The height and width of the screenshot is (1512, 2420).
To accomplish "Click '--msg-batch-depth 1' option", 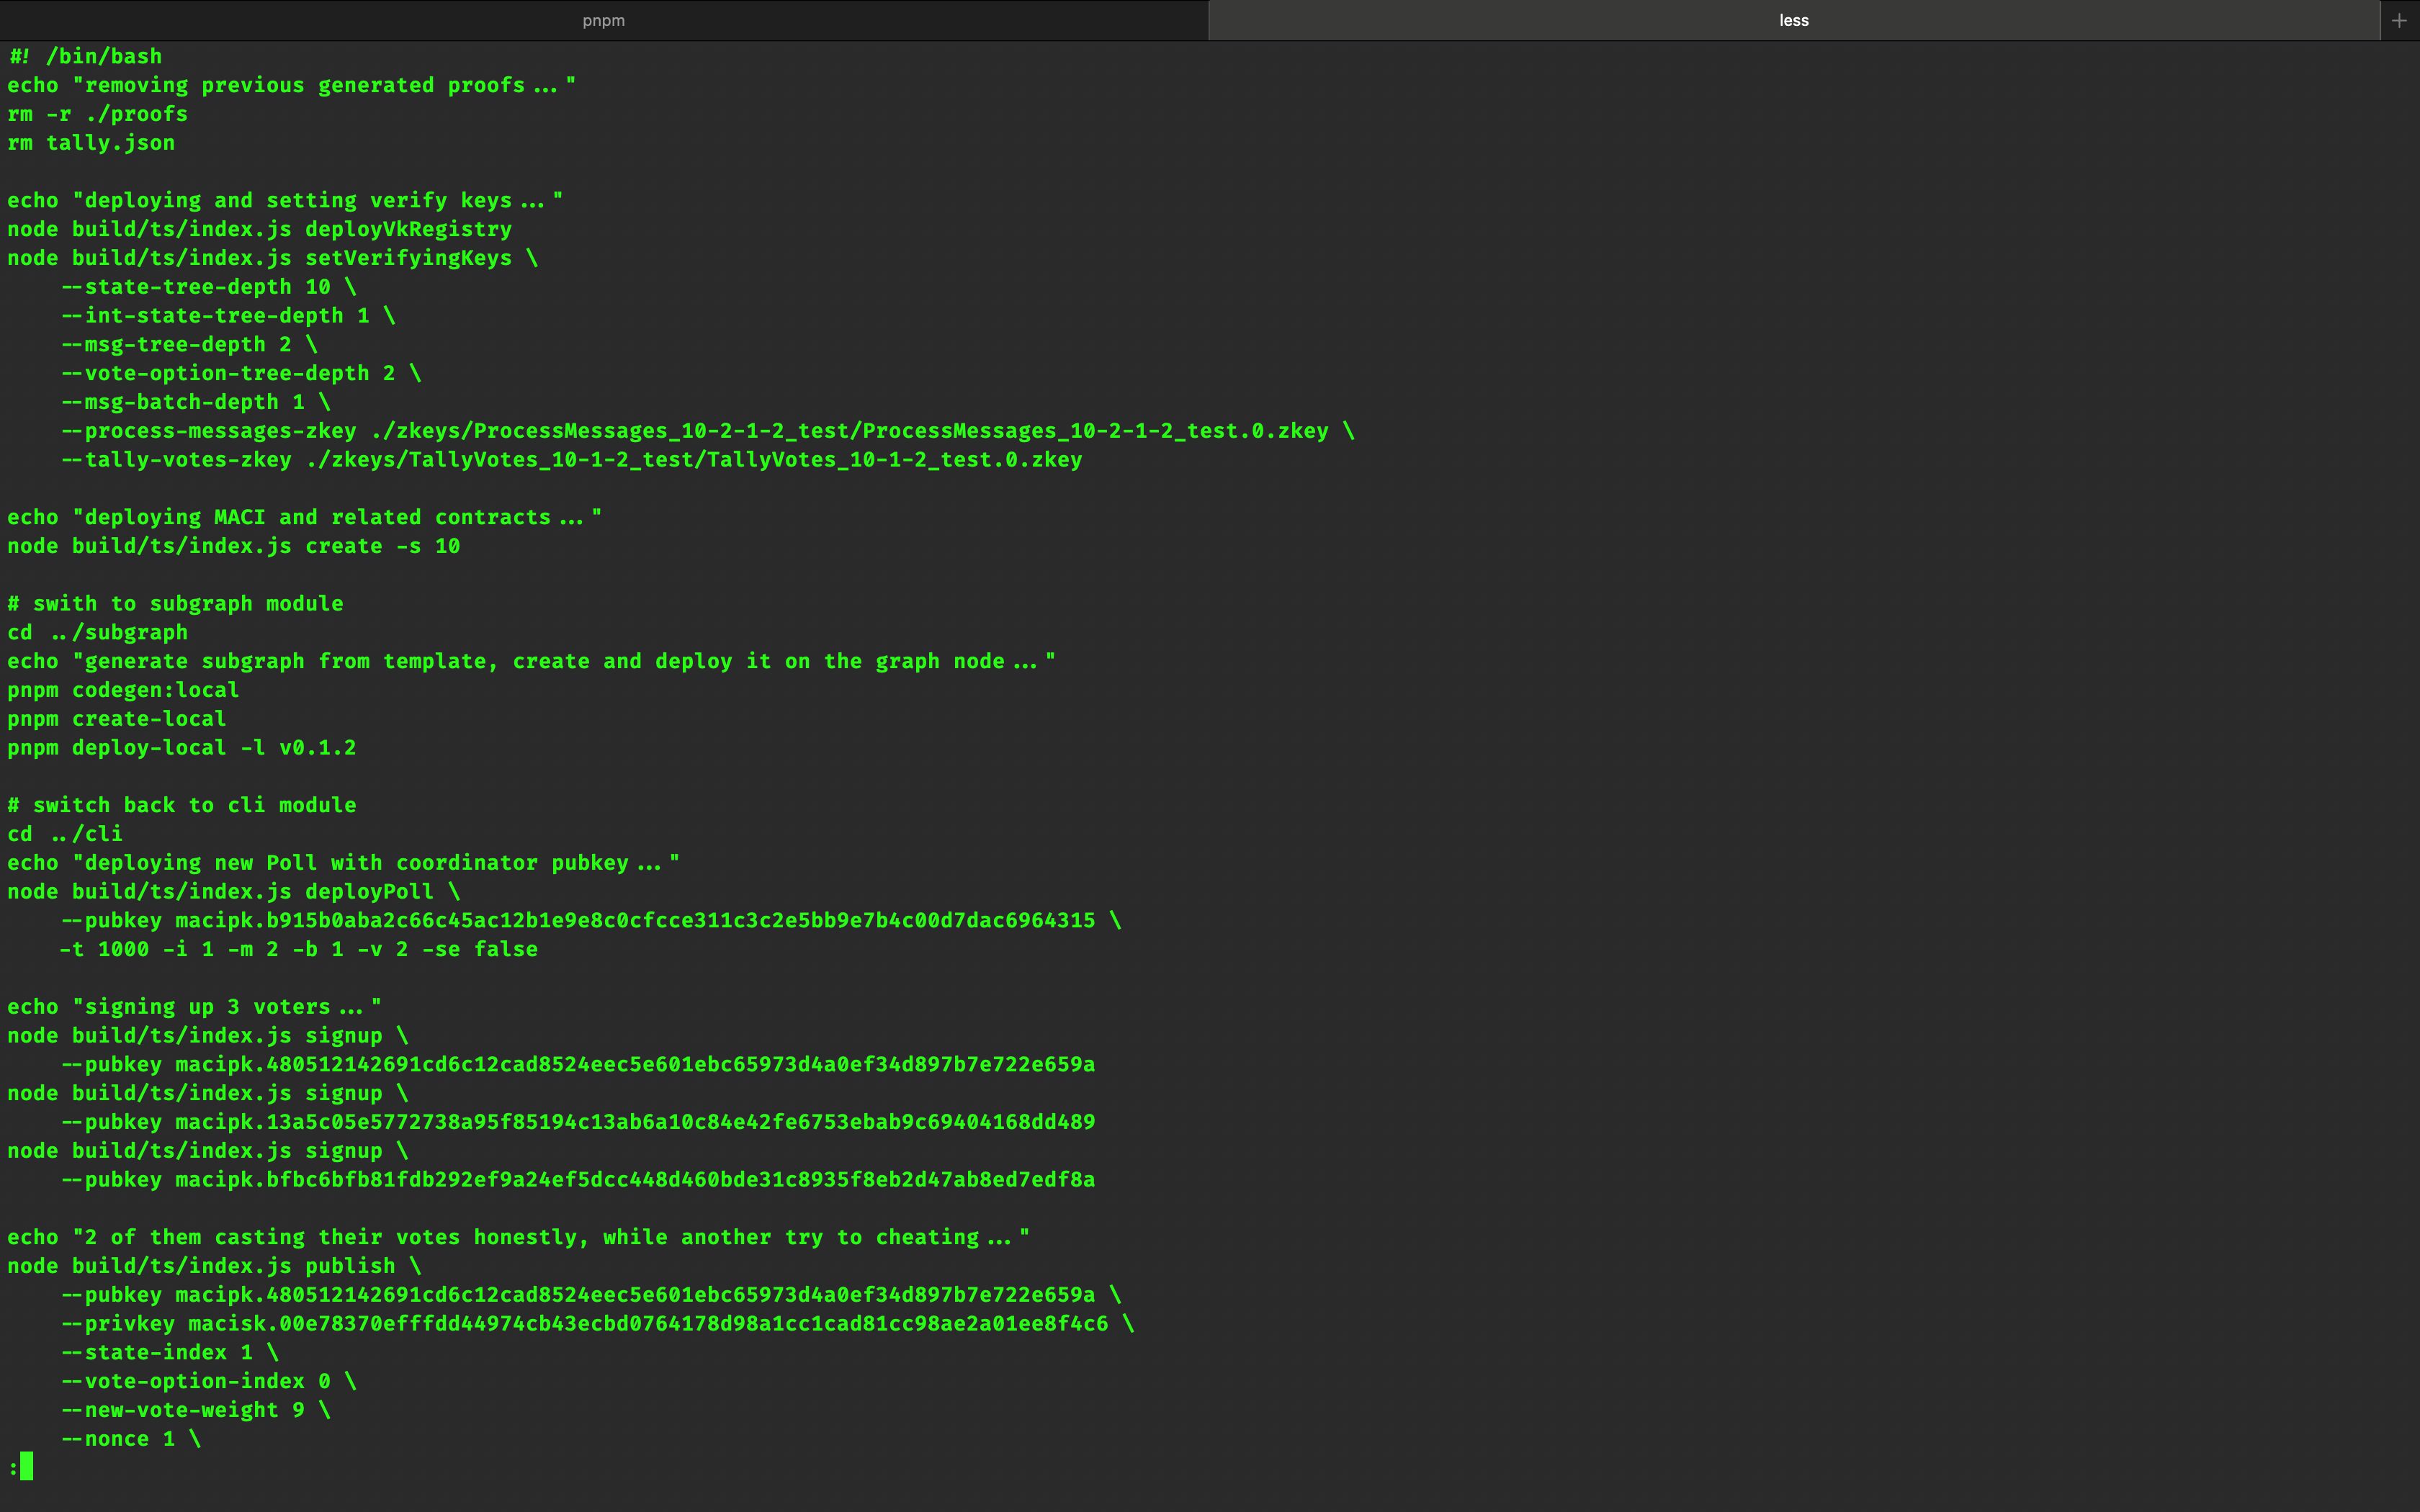I will tap(196, 402).
